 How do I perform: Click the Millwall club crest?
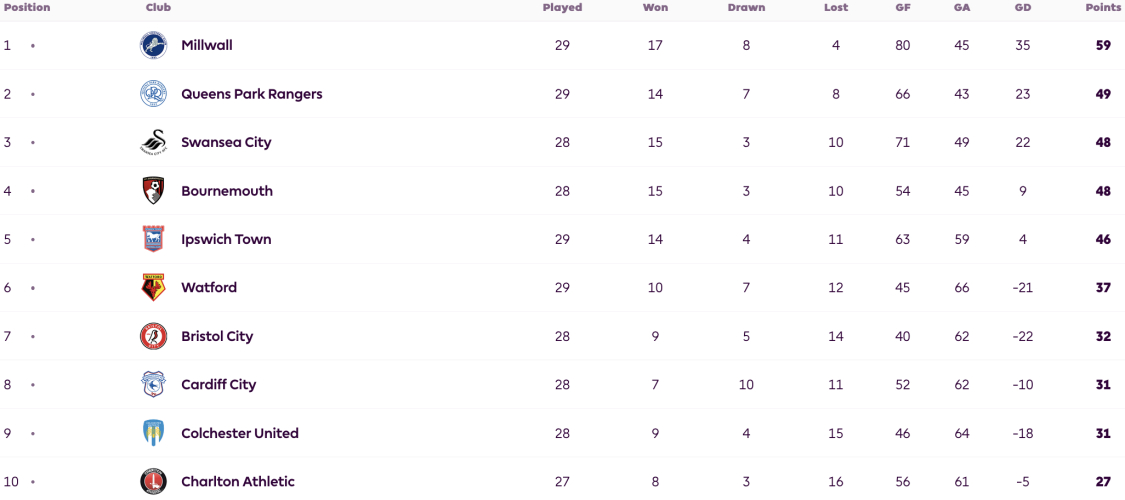click(x=153, y=45)
